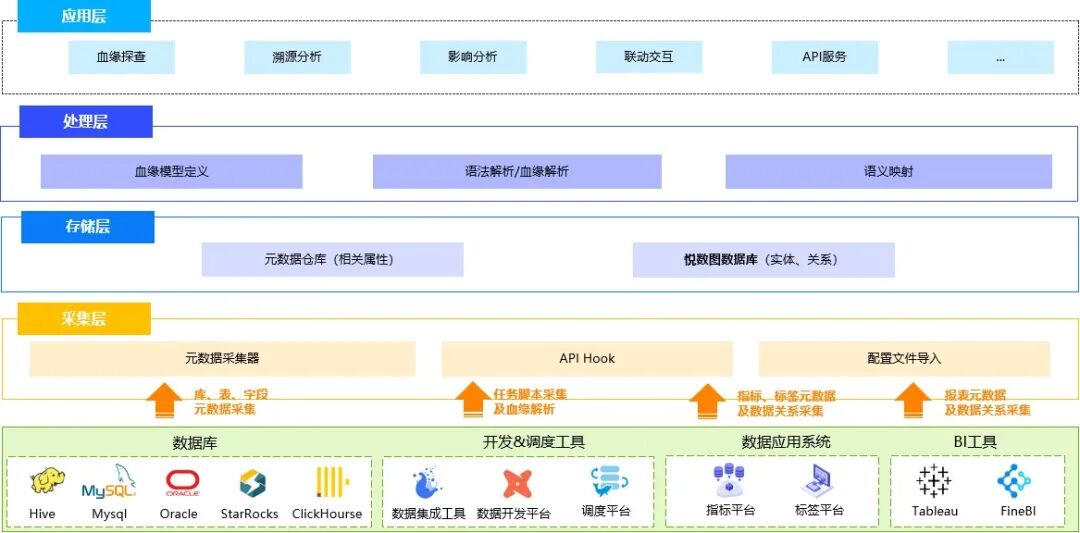Viewport: 1080px width, 533px height.
Task: Click the 标签平台 computer icon
Action: tap(818, 480)
